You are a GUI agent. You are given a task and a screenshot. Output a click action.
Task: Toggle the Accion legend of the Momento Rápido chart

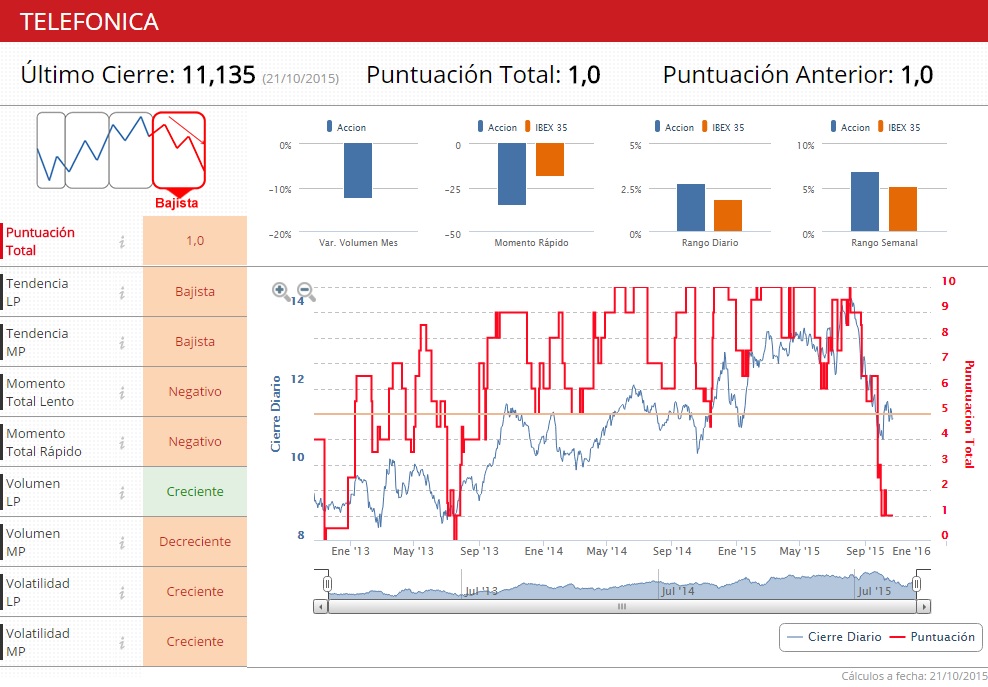(497, 127)
